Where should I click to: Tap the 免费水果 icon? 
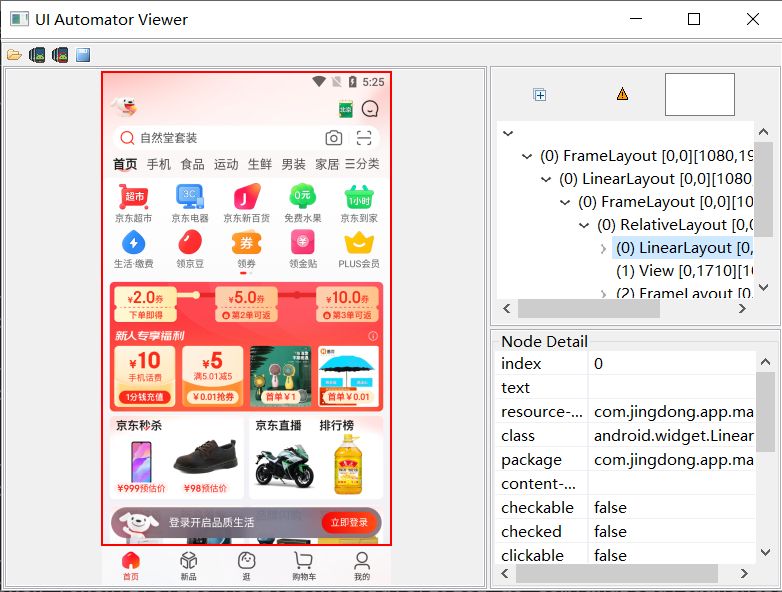(303, 203)
